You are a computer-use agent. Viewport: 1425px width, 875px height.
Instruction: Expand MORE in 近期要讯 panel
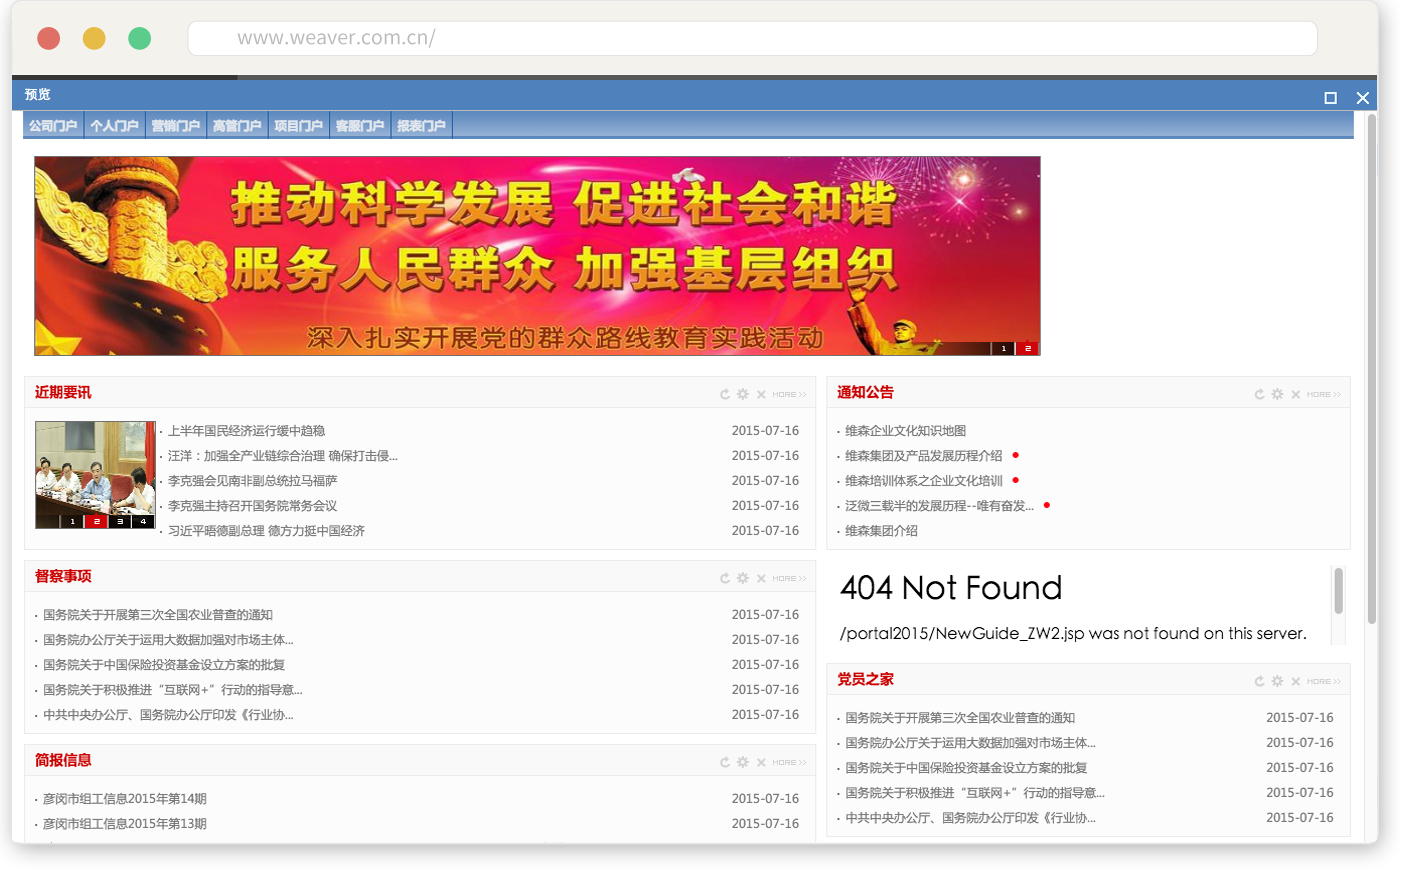coord(789,395)
